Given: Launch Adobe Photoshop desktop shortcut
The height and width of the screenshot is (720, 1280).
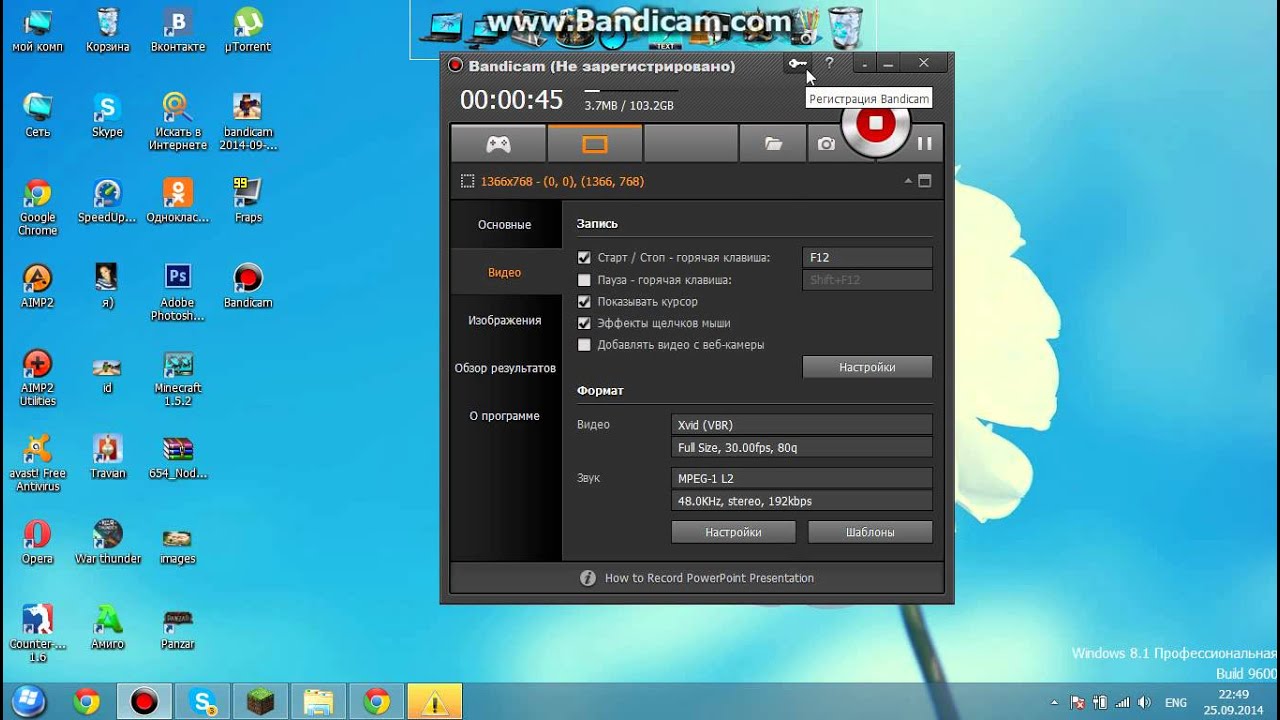Looking at the screenshot, I should [178, 292].
